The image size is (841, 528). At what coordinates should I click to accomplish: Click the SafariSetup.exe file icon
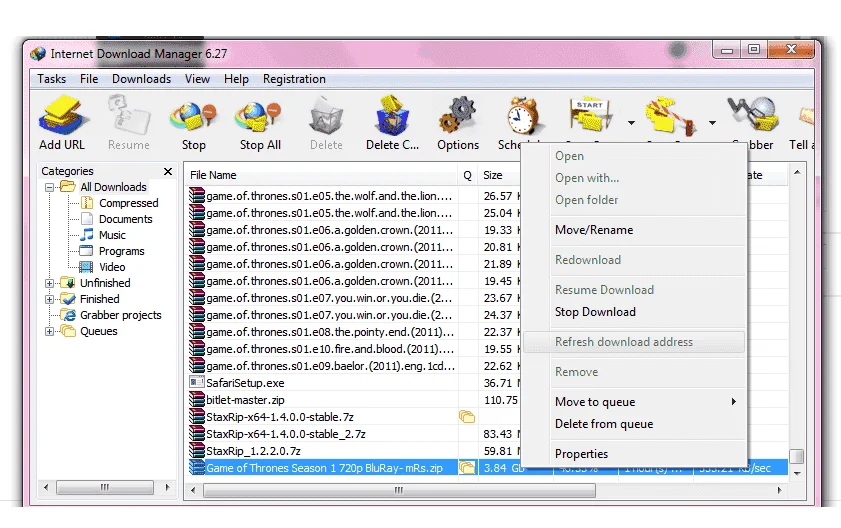click(197, 383)
